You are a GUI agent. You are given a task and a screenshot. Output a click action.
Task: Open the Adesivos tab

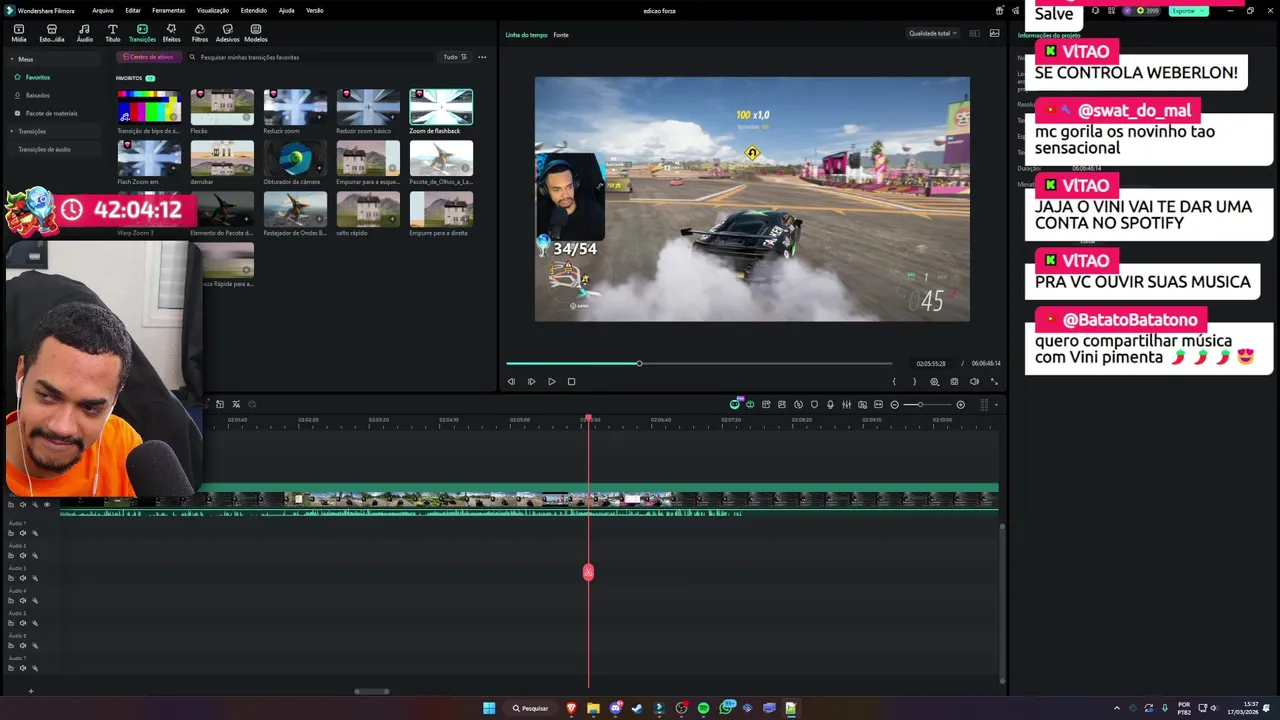tap(227, 33)
